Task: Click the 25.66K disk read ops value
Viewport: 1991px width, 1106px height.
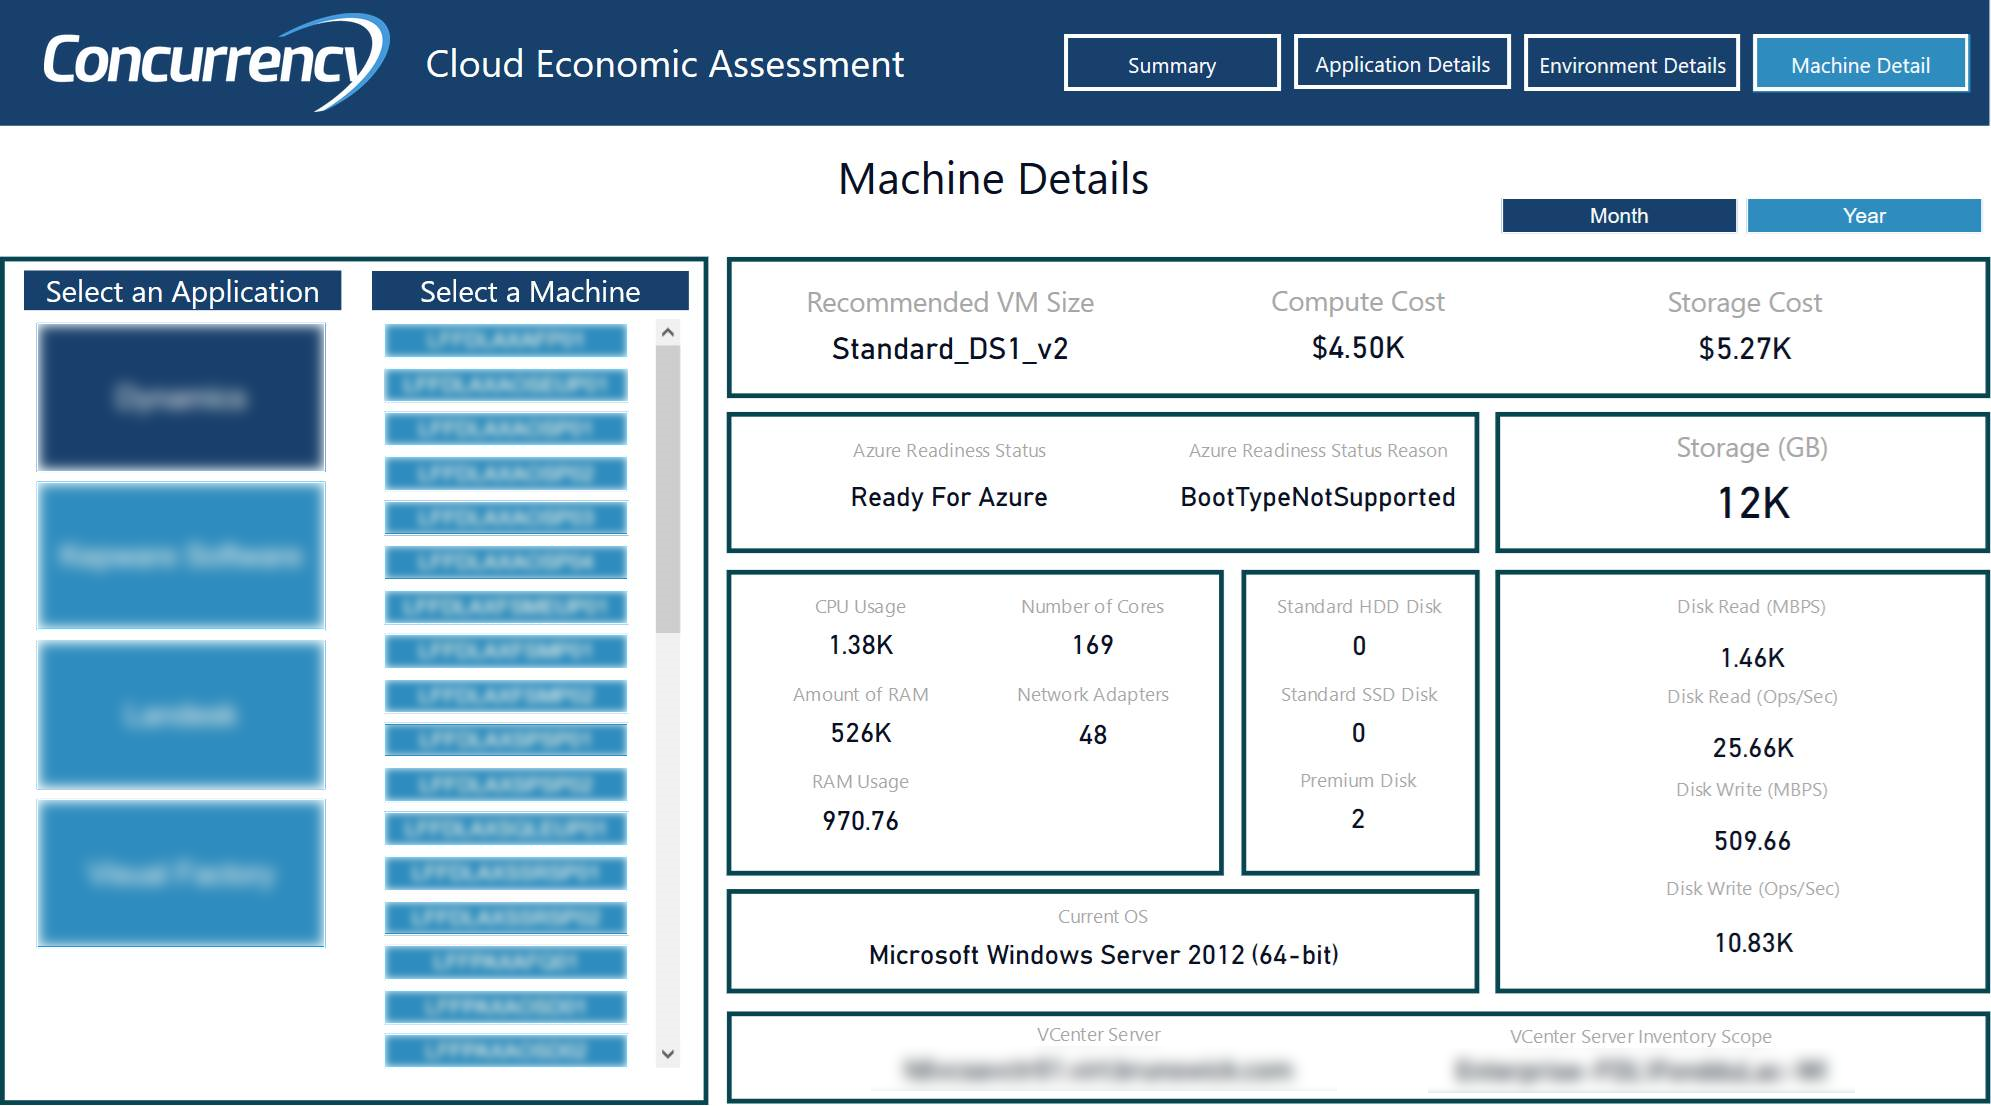Action: 1753,748
